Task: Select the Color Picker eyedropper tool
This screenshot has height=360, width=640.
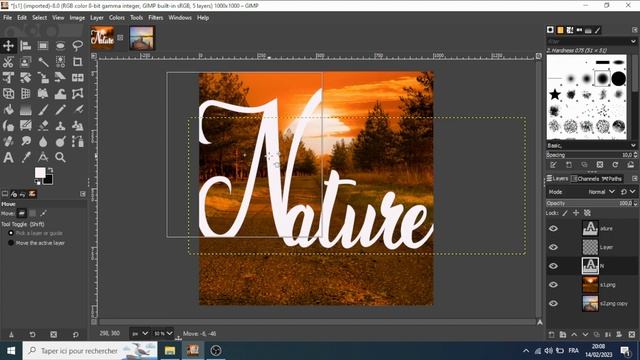Action: tap(26, 157)
